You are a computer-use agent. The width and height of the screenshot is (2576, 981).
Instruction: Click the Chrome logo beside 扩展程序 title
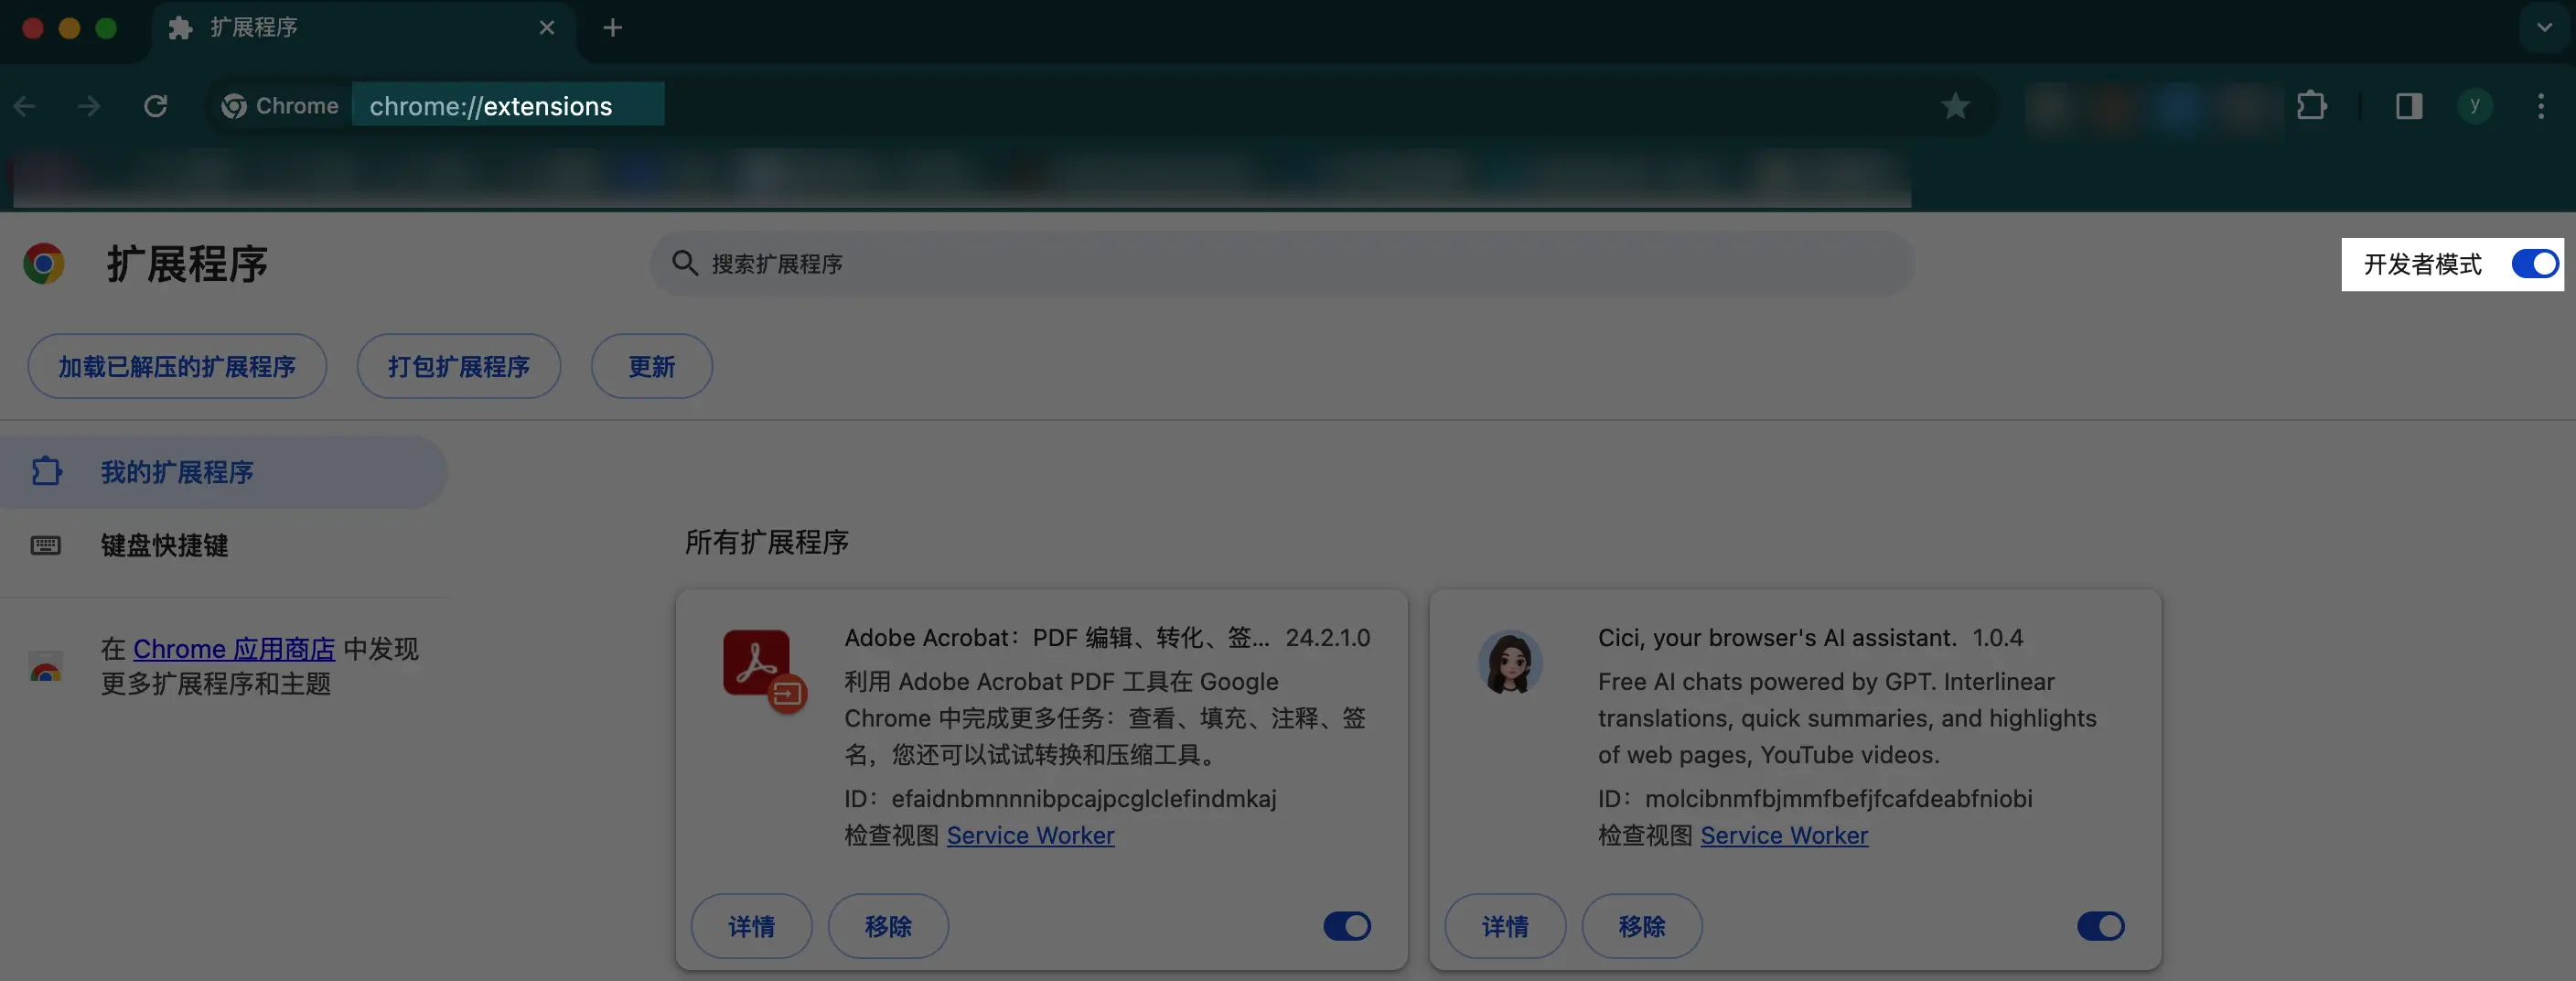44,264
